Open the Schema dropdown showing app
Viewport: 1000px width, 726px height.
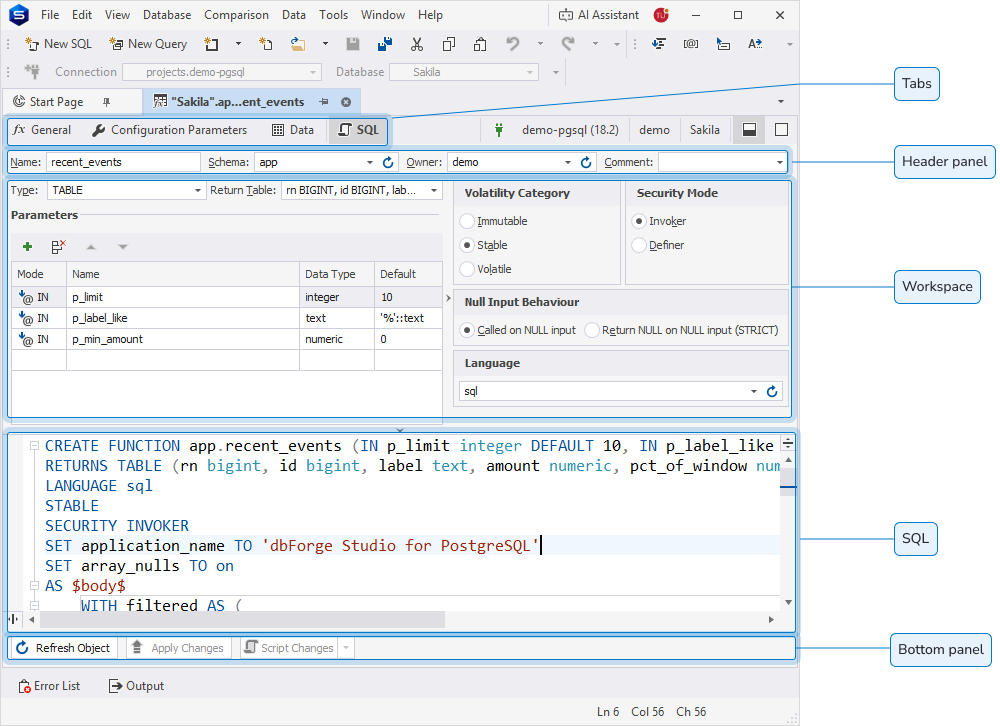pos(370,162)
